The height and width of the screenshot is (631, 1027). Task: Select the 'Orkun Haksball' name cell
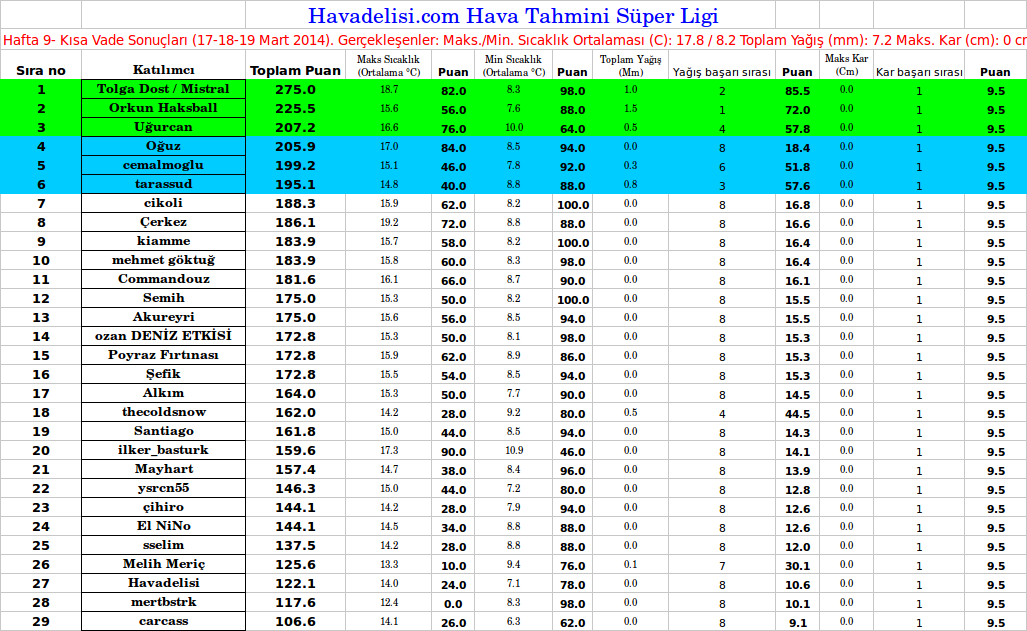[163, 108]
